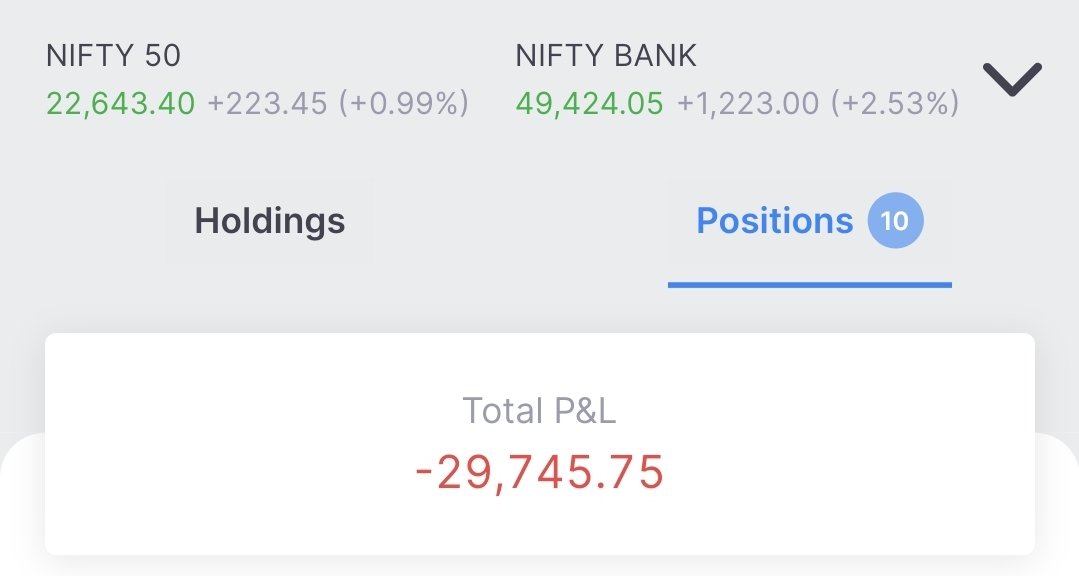Select the NIFTY 50 change +223.45

pyautogui.click(x=267, y=104)
